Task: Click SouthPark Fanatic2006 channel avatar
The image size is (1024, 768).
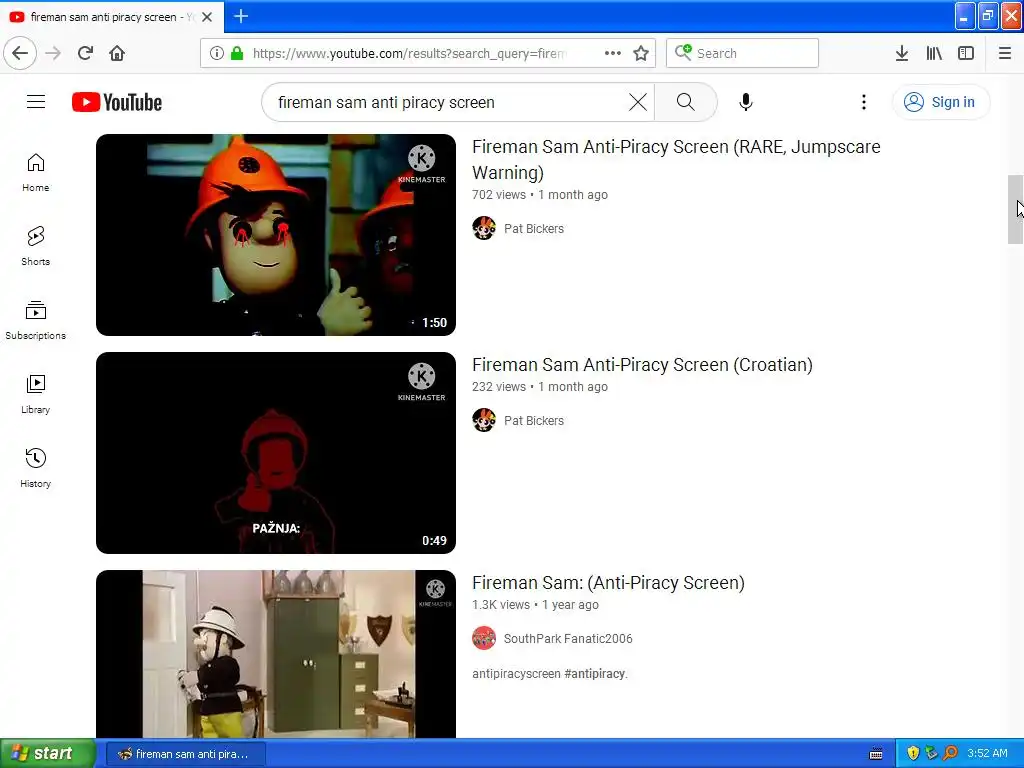Action: tap(484, 638)
